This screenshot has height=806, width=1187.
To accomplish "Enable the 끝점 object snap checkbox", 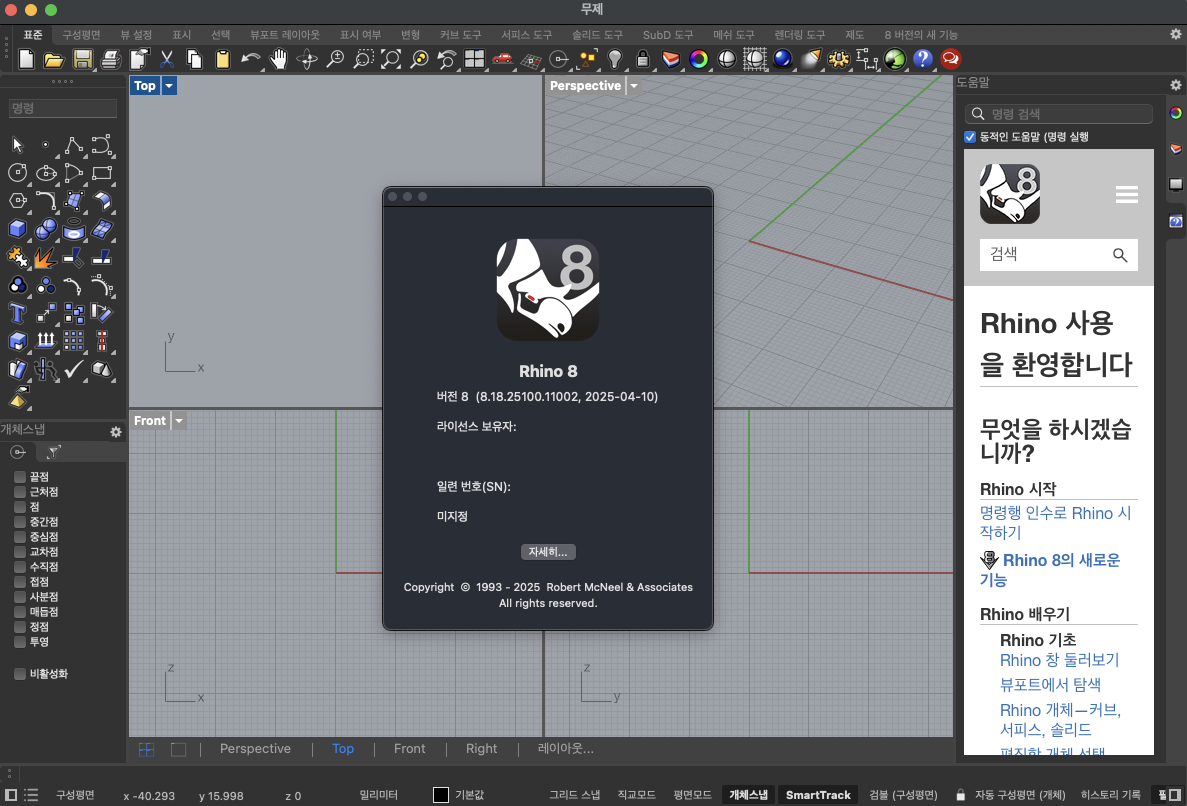I will pyautogui.click(x=20, y=477).
